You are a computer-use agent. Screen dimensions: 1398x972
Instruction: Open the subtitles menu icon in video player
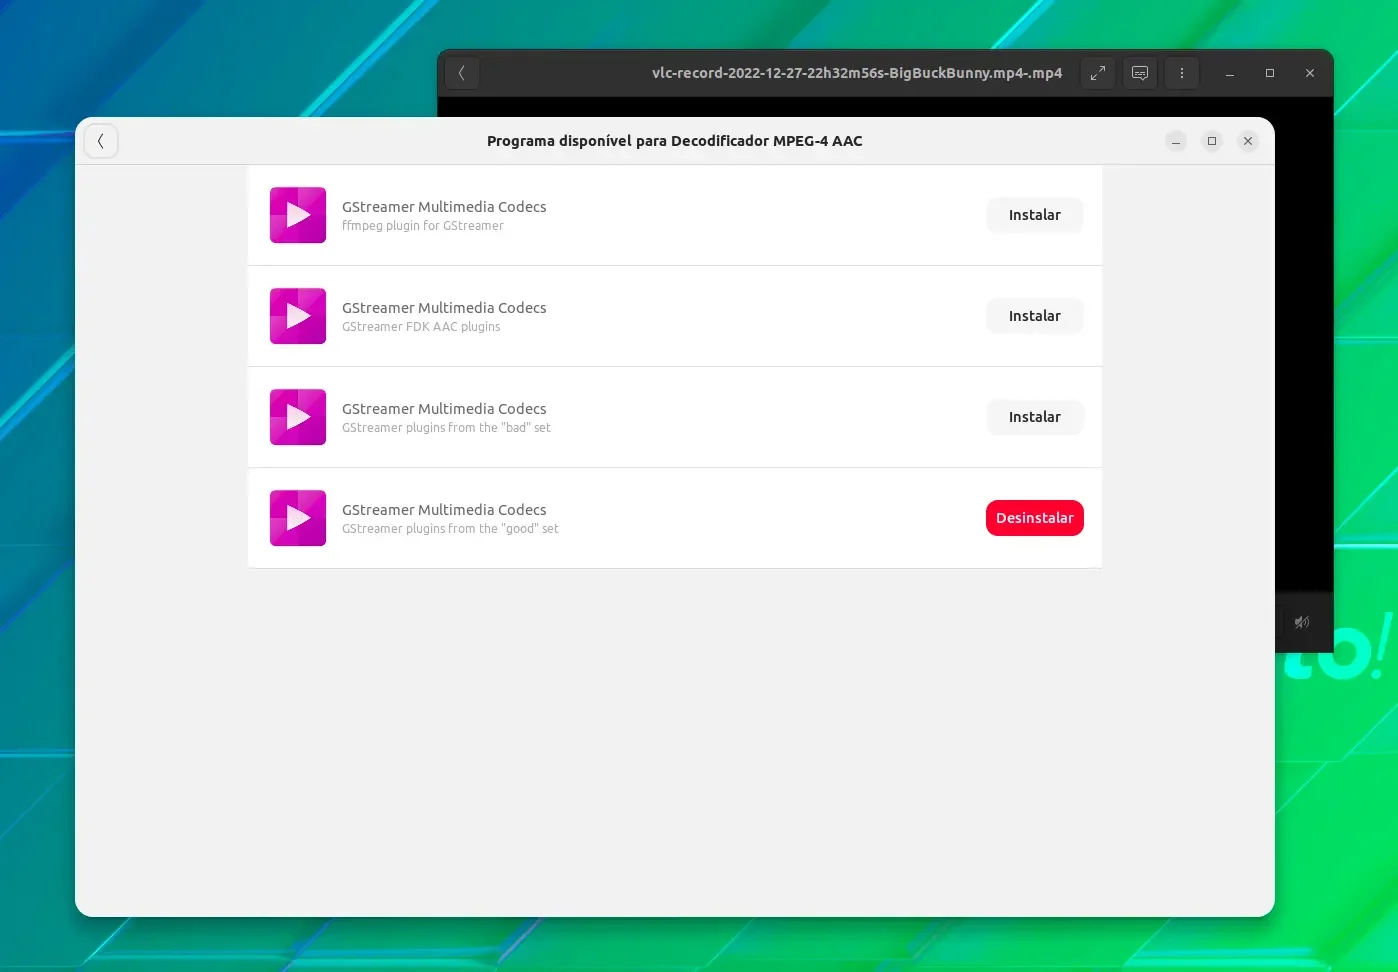click(1140, 73)
